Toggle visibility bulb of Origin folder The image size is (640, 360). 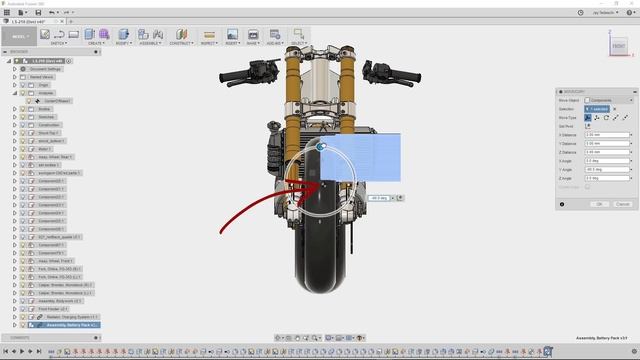(23, 85)
